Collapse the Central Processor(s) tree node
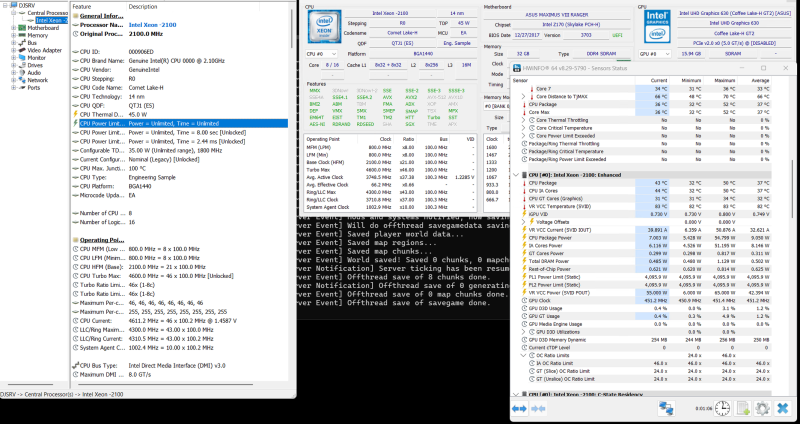 (x=14, y=13)
